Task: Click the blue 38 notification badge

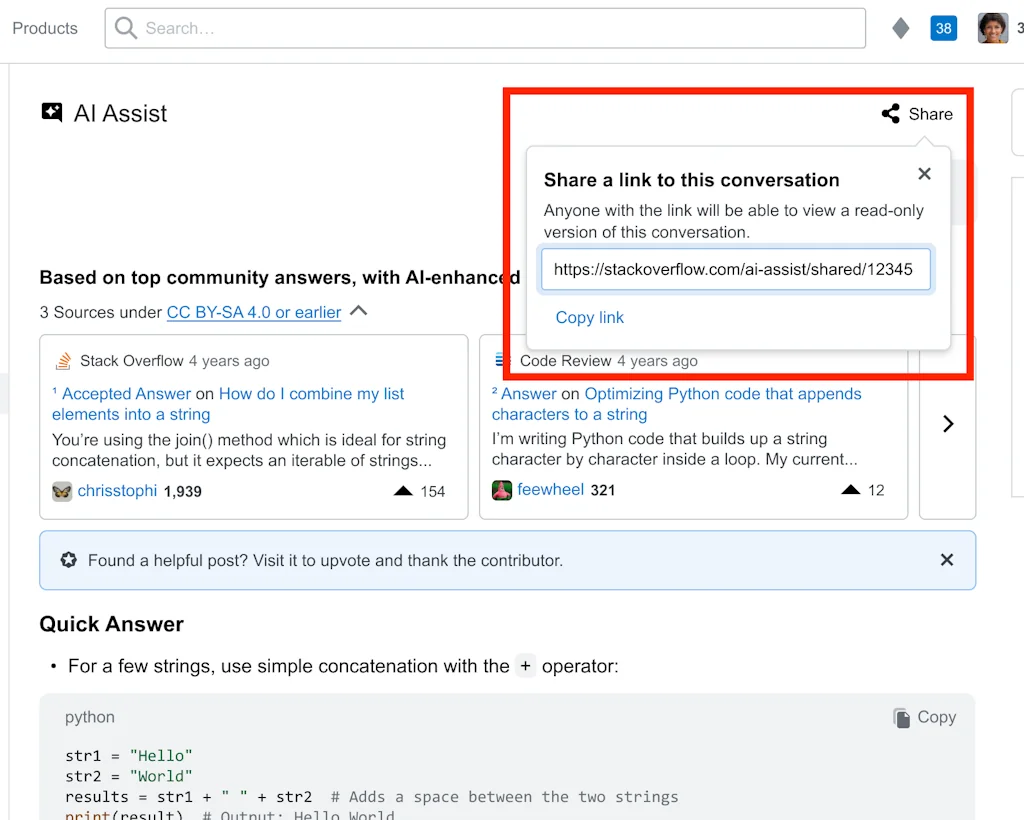Action: pyautogui.click(x=943, y=28)
